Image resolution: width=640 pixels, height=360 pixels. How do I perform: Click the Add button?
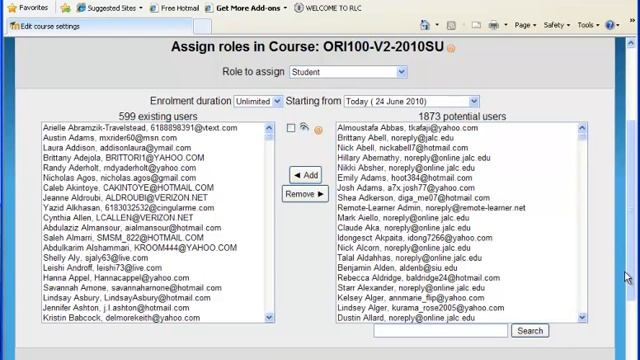pyautogui.click(x=305, y=175)
